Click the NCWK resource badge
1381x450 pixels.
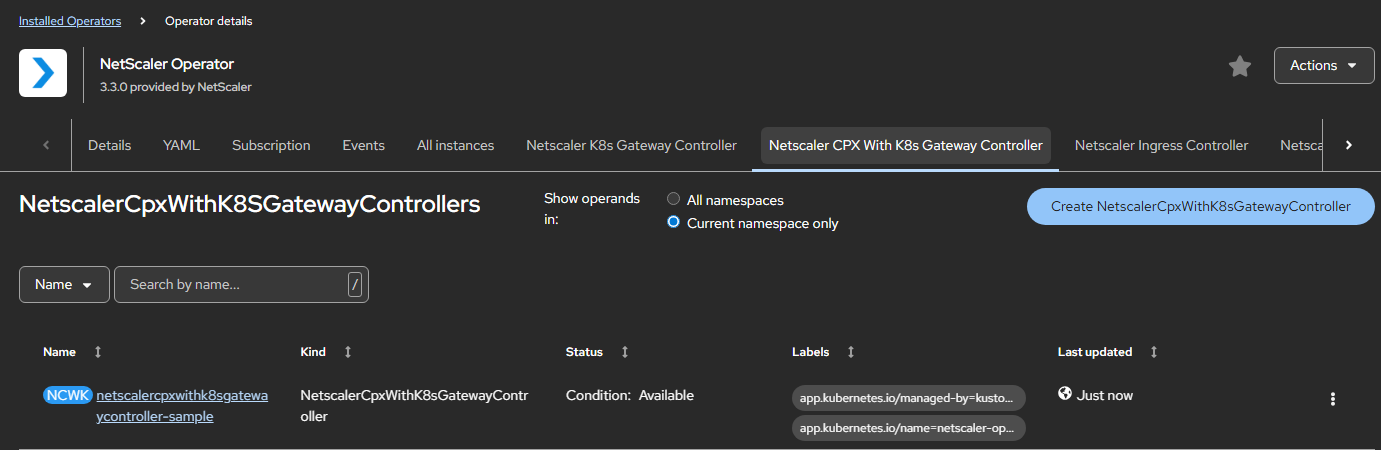click(68, 395)
